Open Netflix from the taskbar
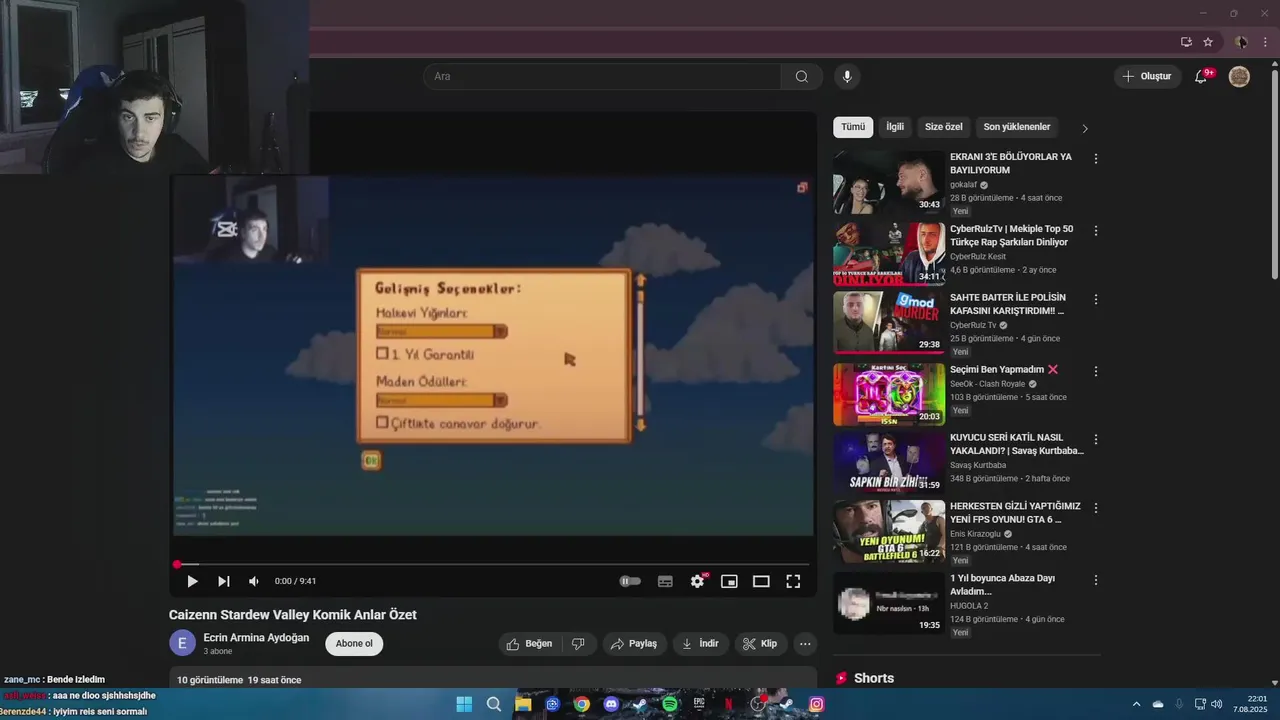 [729, 704]
